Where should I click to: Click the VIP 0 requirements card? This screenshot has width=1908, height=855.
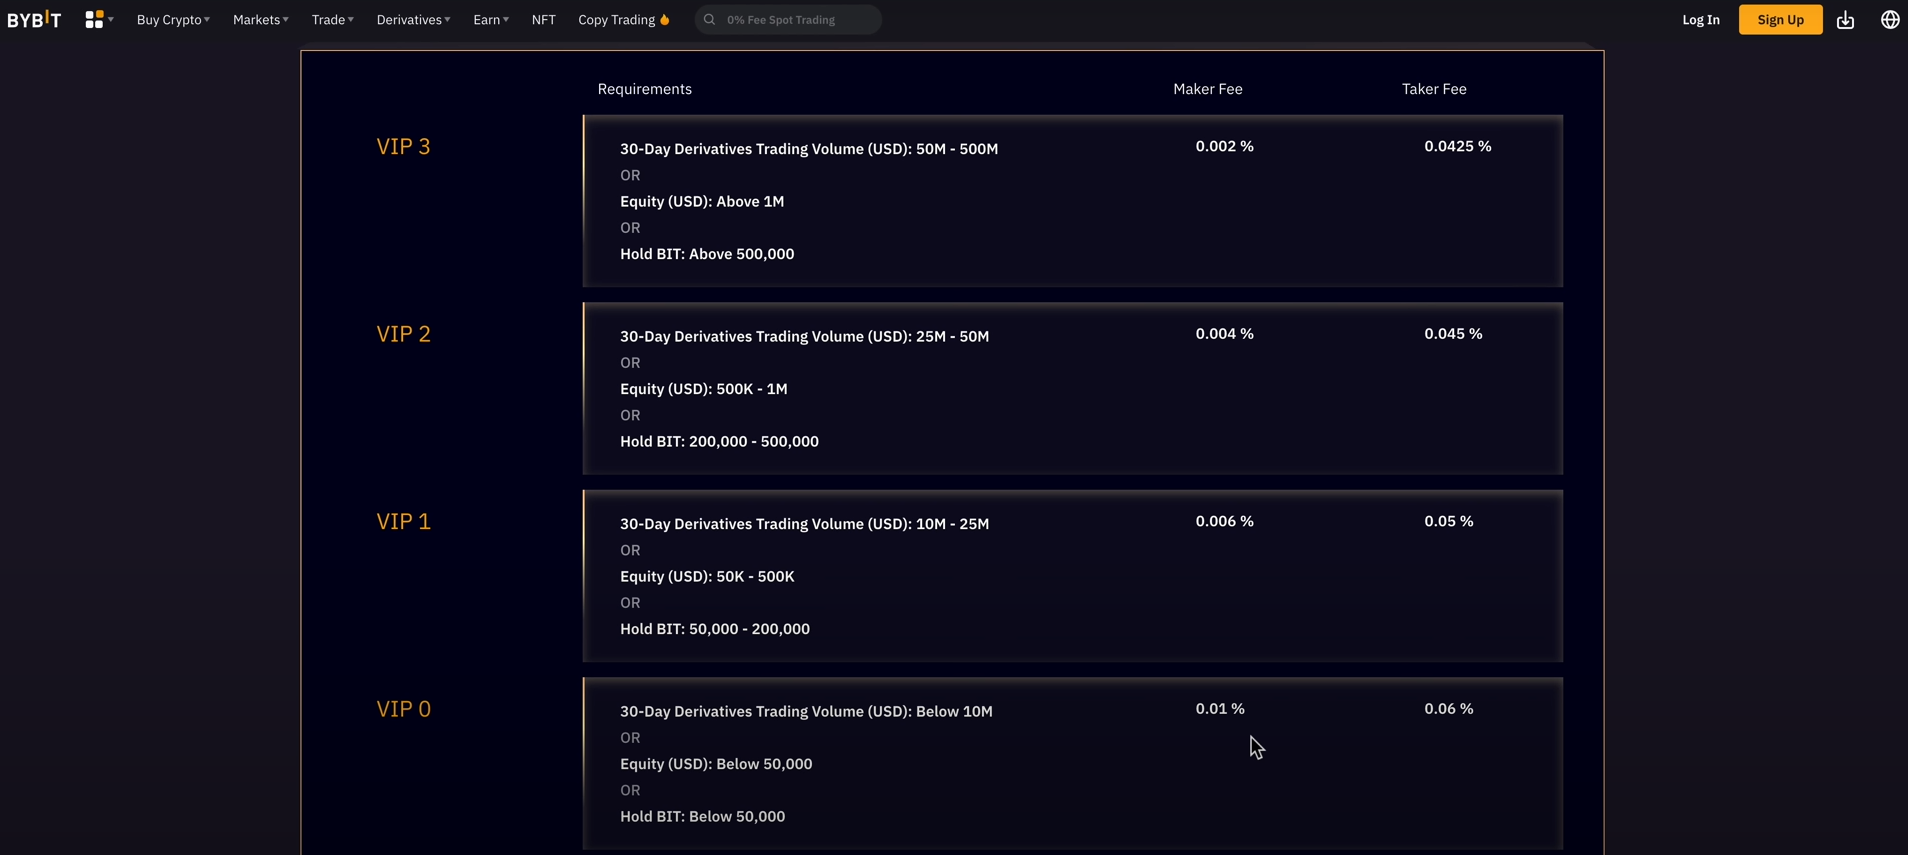click(1072, 764)
